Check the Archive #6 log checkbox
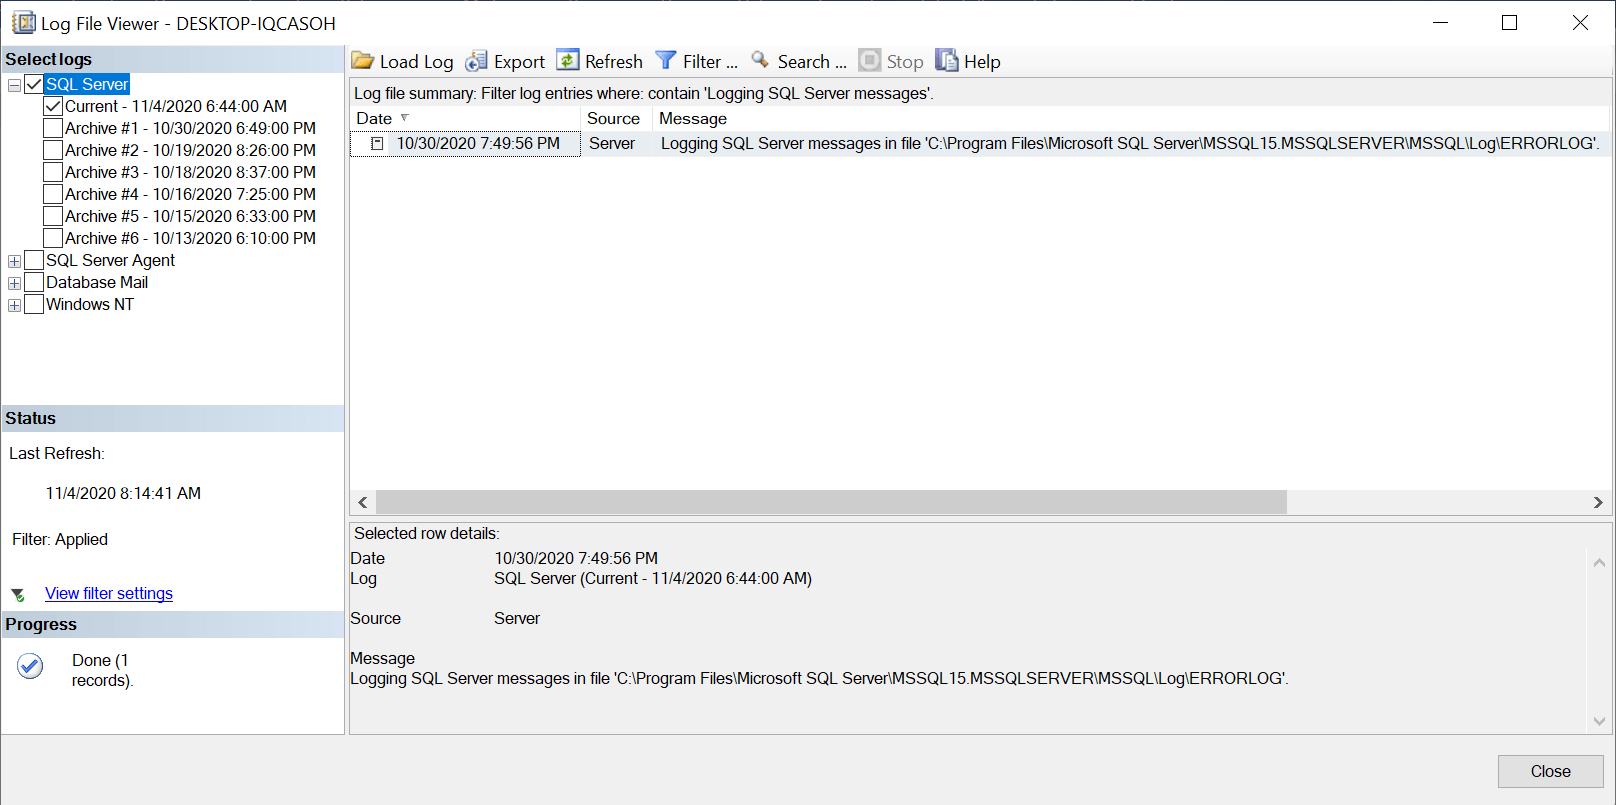The image size is (1616, 805). point(53,238)
